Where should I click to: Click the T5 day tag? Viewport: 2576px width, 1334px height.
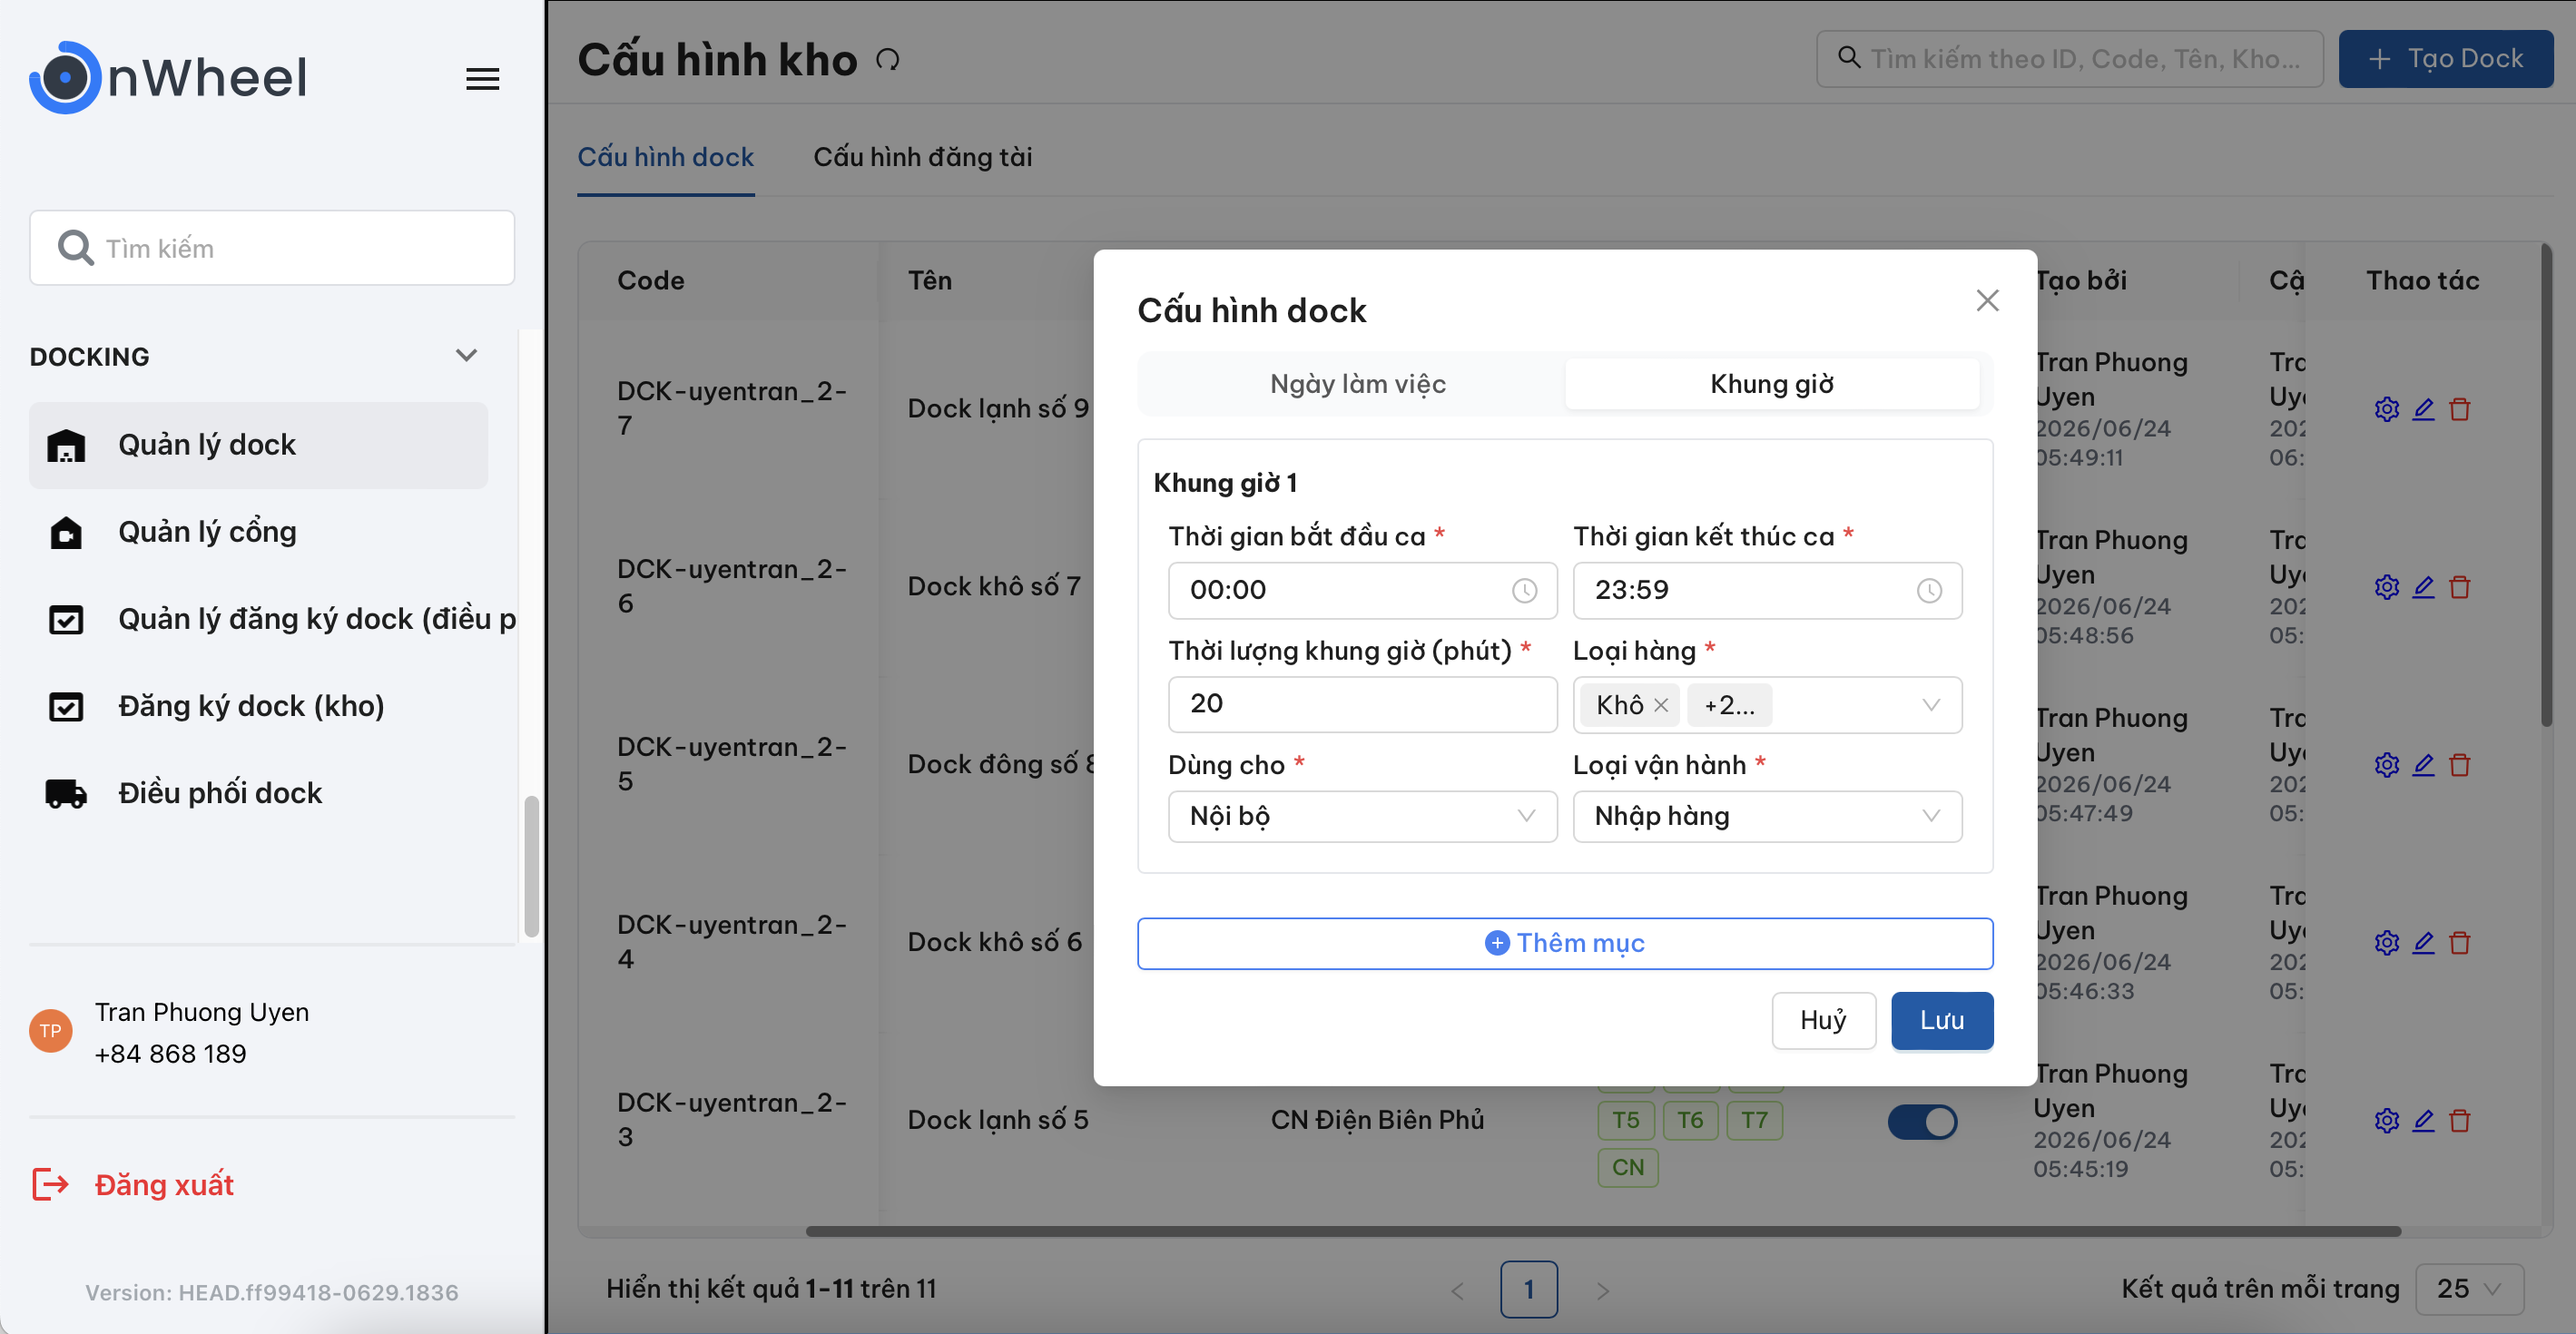click(x=1625, y=1120)
